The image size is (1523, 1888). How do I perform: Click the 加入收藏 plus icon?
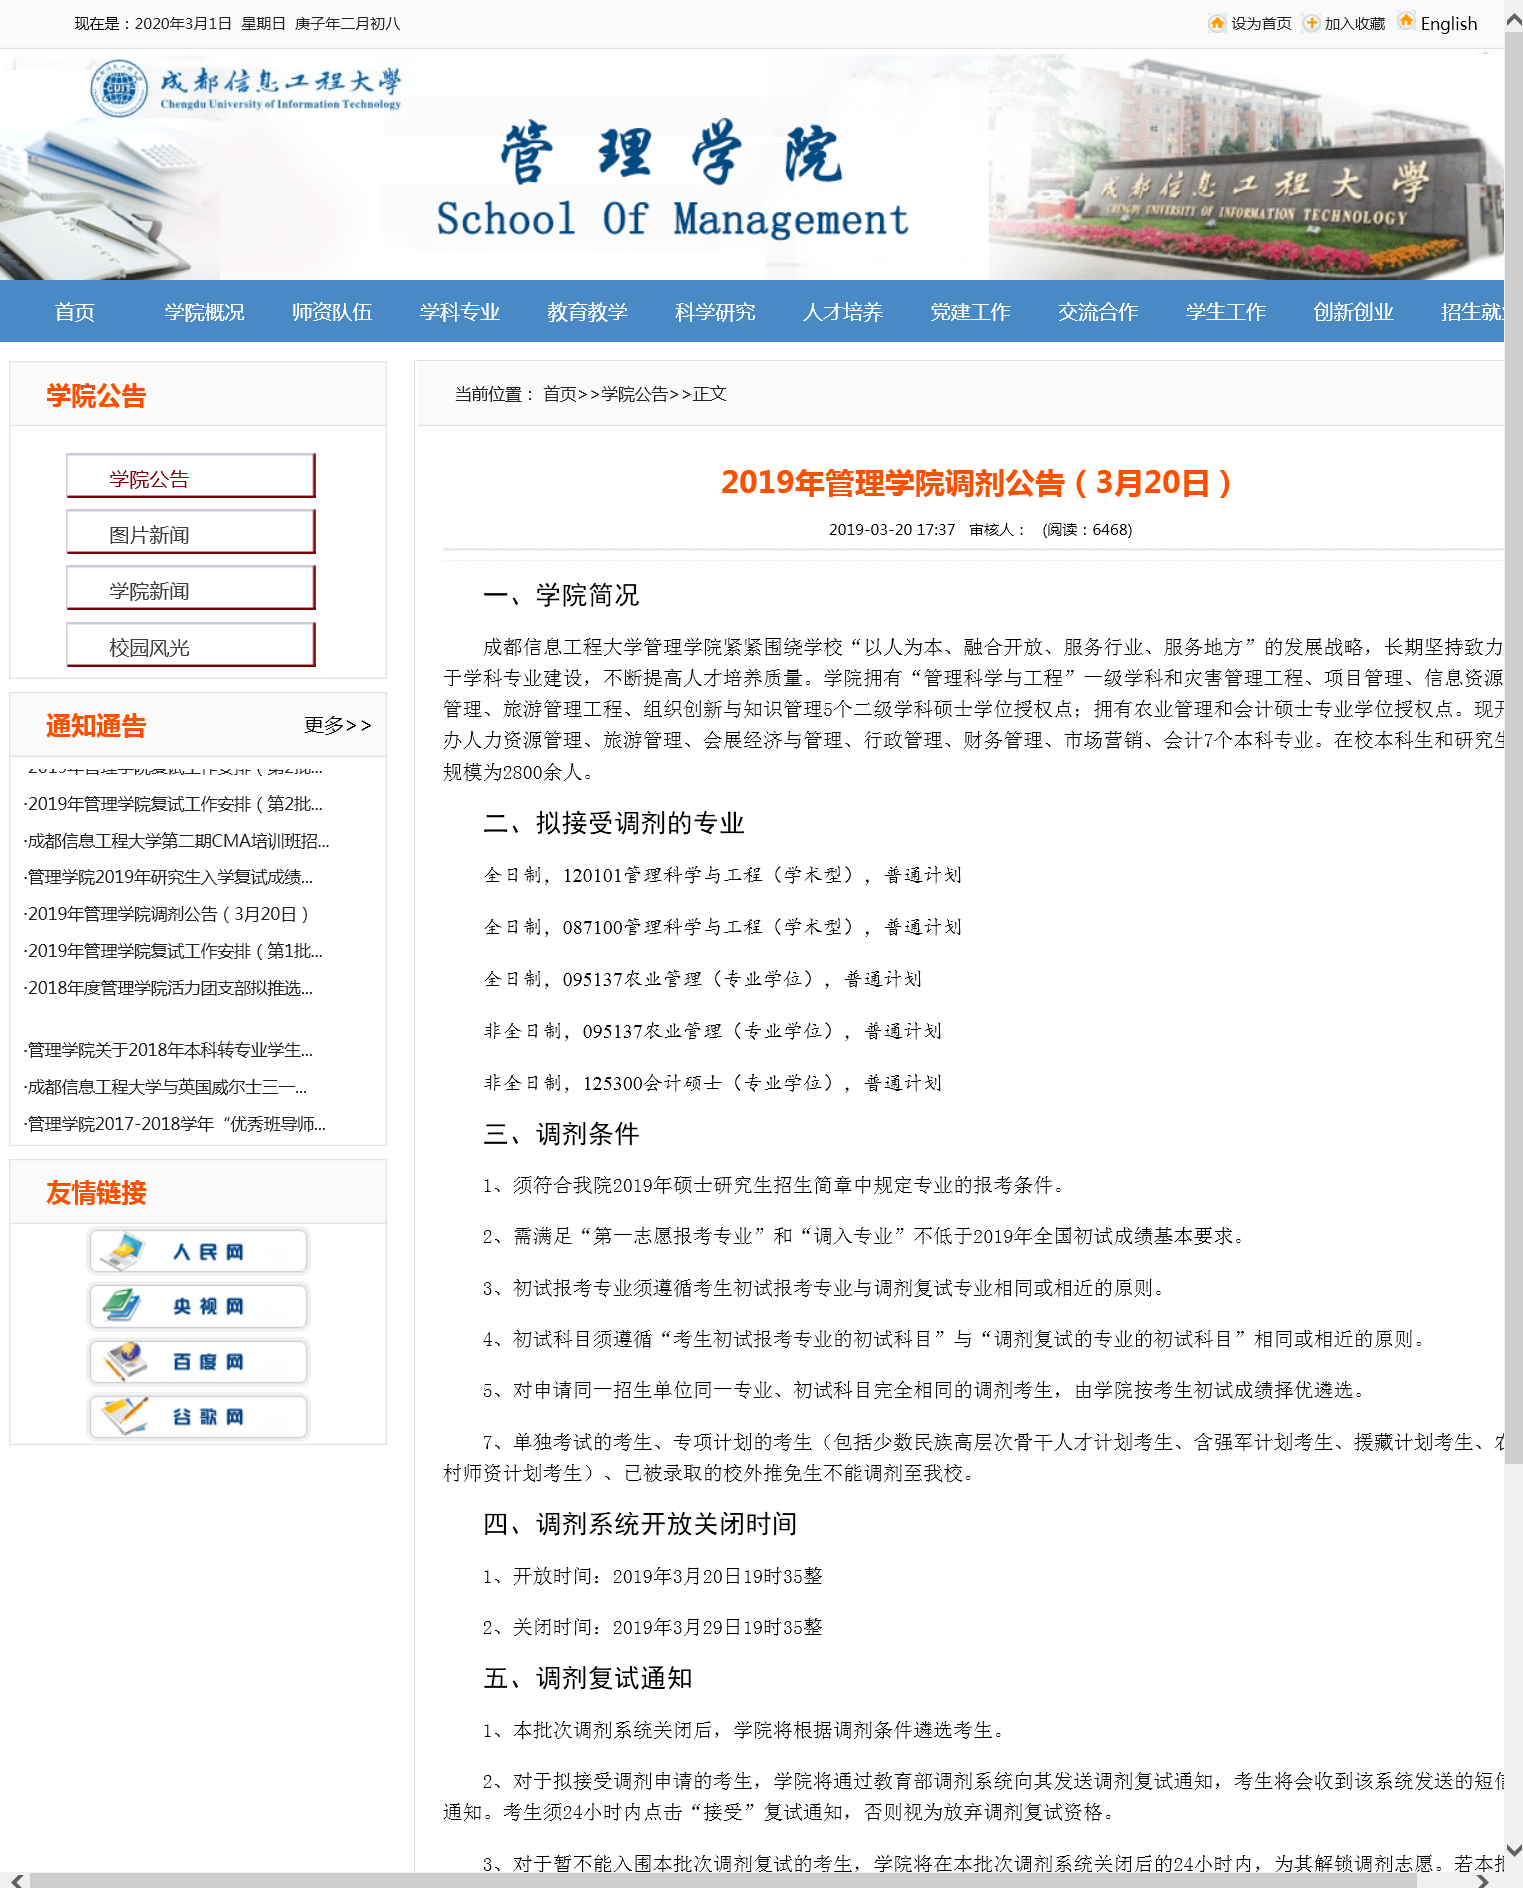click(1311, 23)
